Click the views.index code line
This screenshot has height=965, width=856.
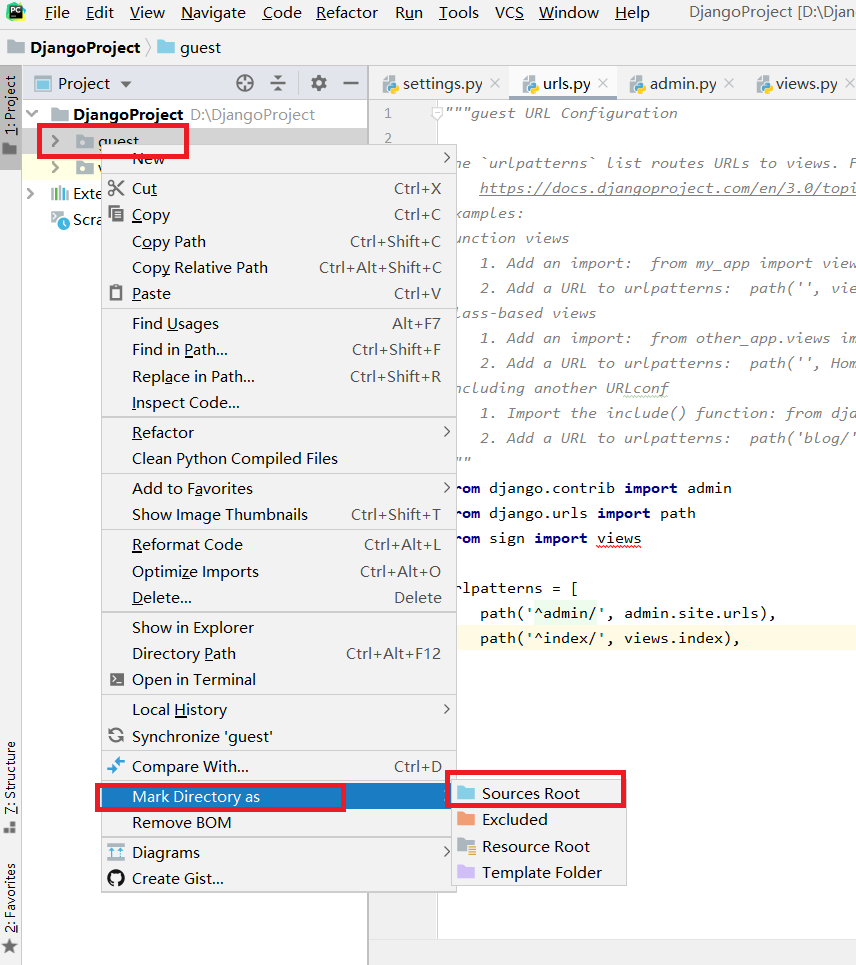tap(655, 638)
